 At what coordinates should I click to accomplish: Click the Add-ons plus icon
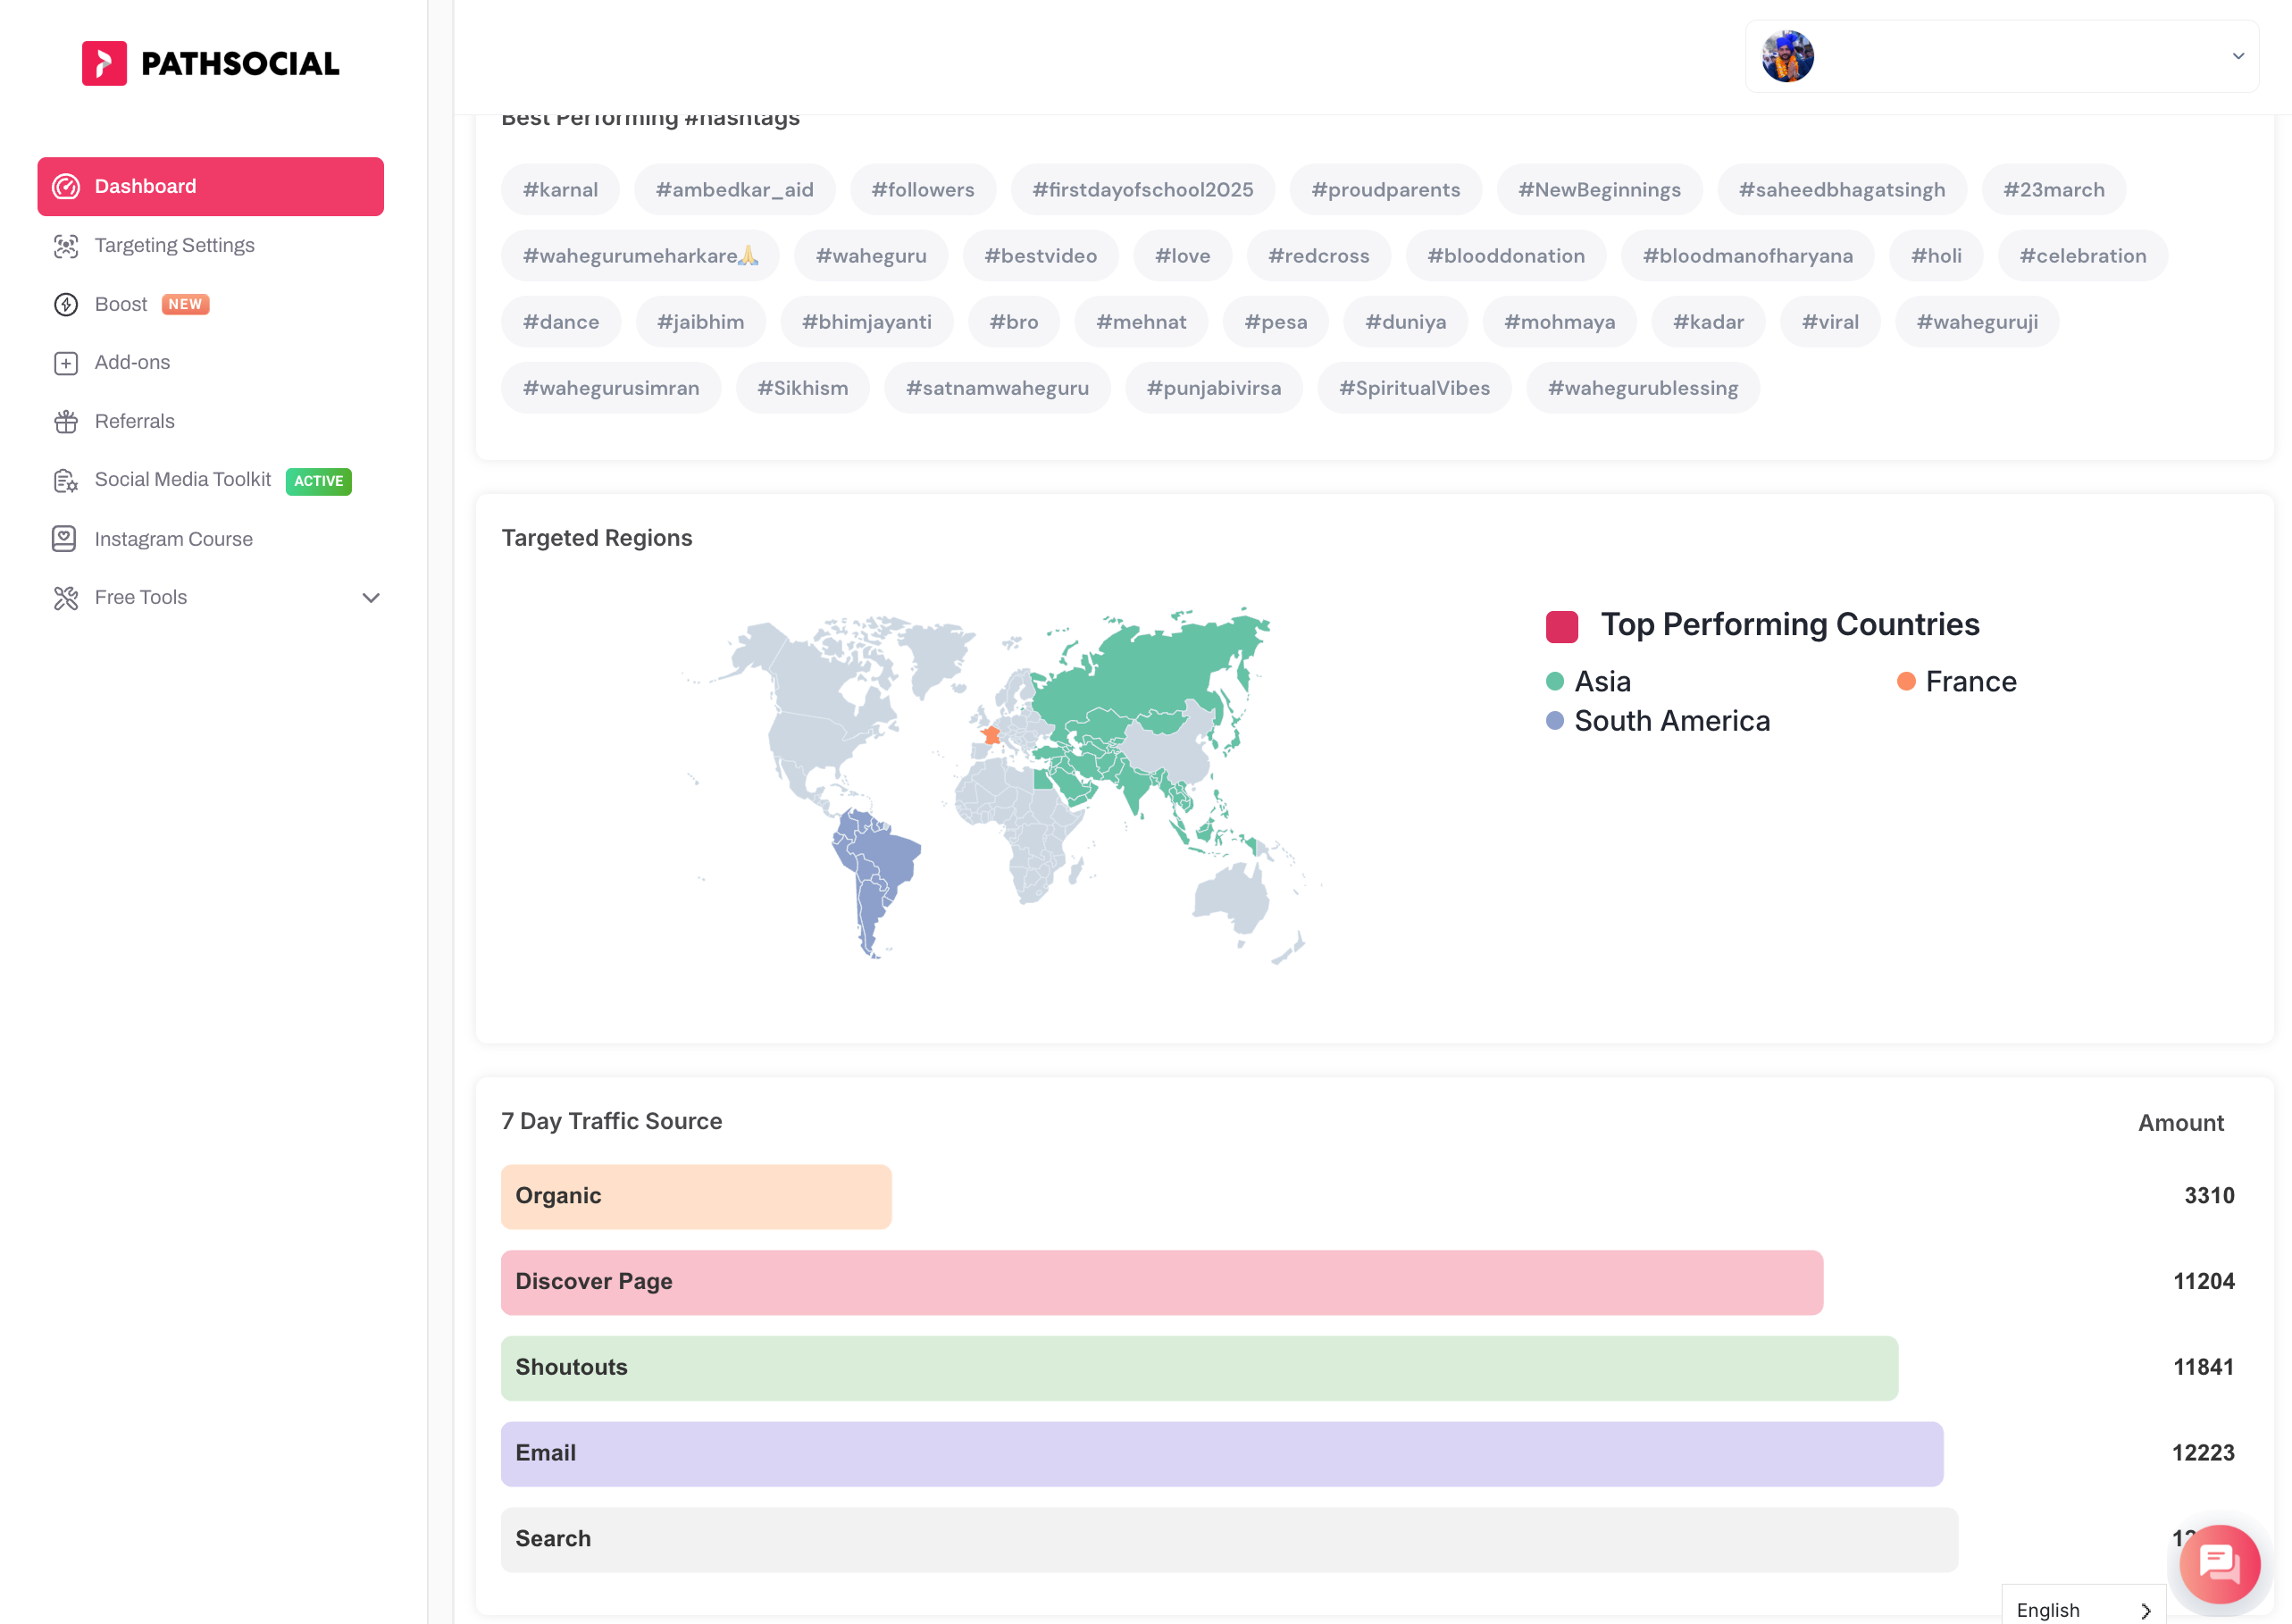66,363
